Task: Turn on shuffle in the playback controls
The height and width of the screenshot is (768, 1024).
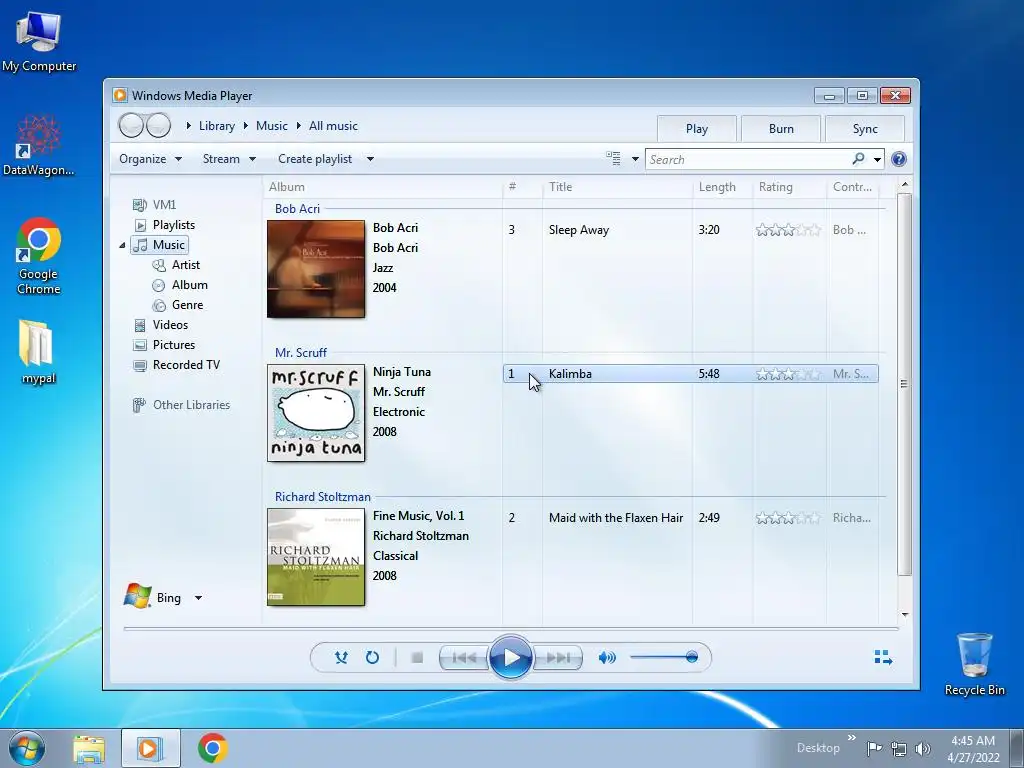Action: (341, 658)
